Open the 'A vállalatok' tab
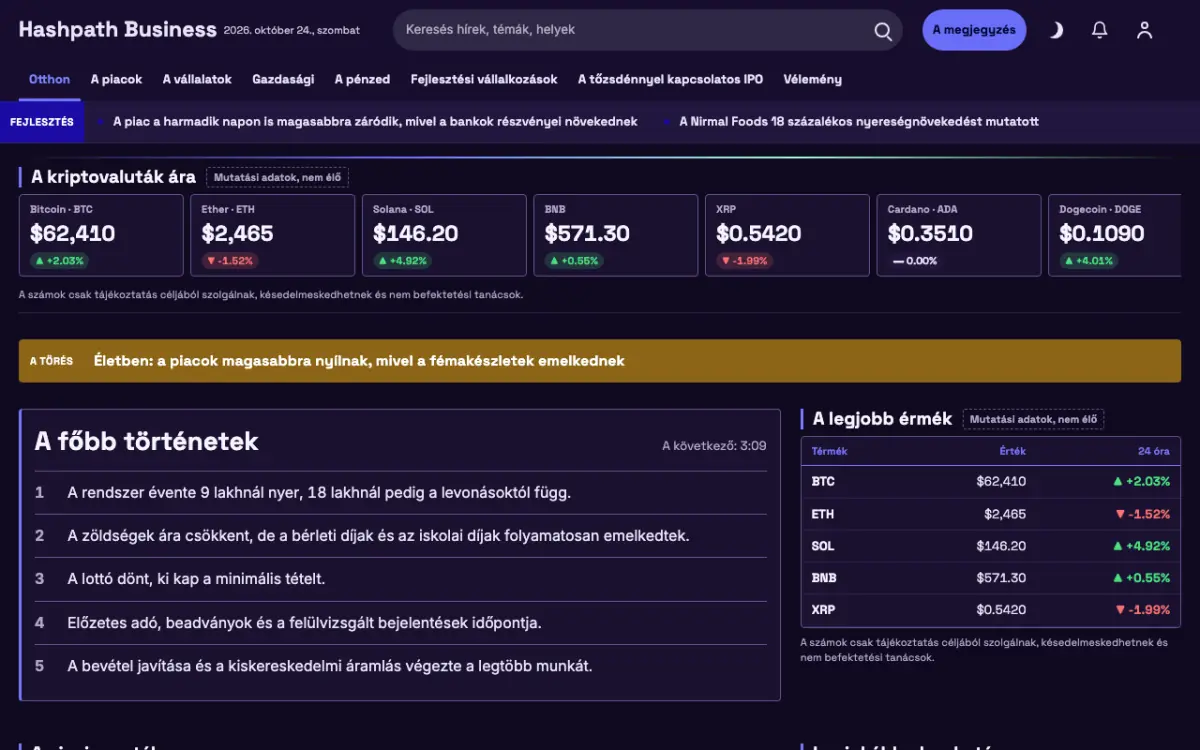 pos(197,79)
